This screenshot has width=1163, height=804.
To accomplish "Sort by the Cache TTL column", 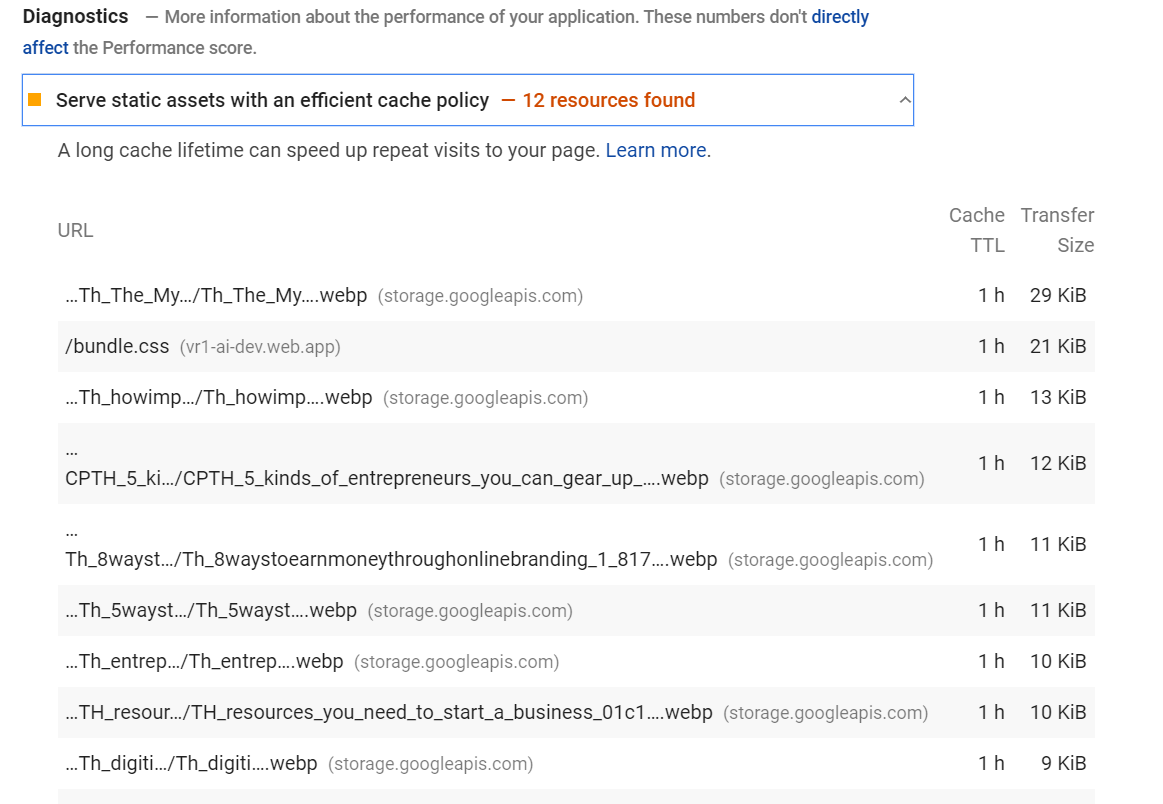I will (x=977, y=230).
